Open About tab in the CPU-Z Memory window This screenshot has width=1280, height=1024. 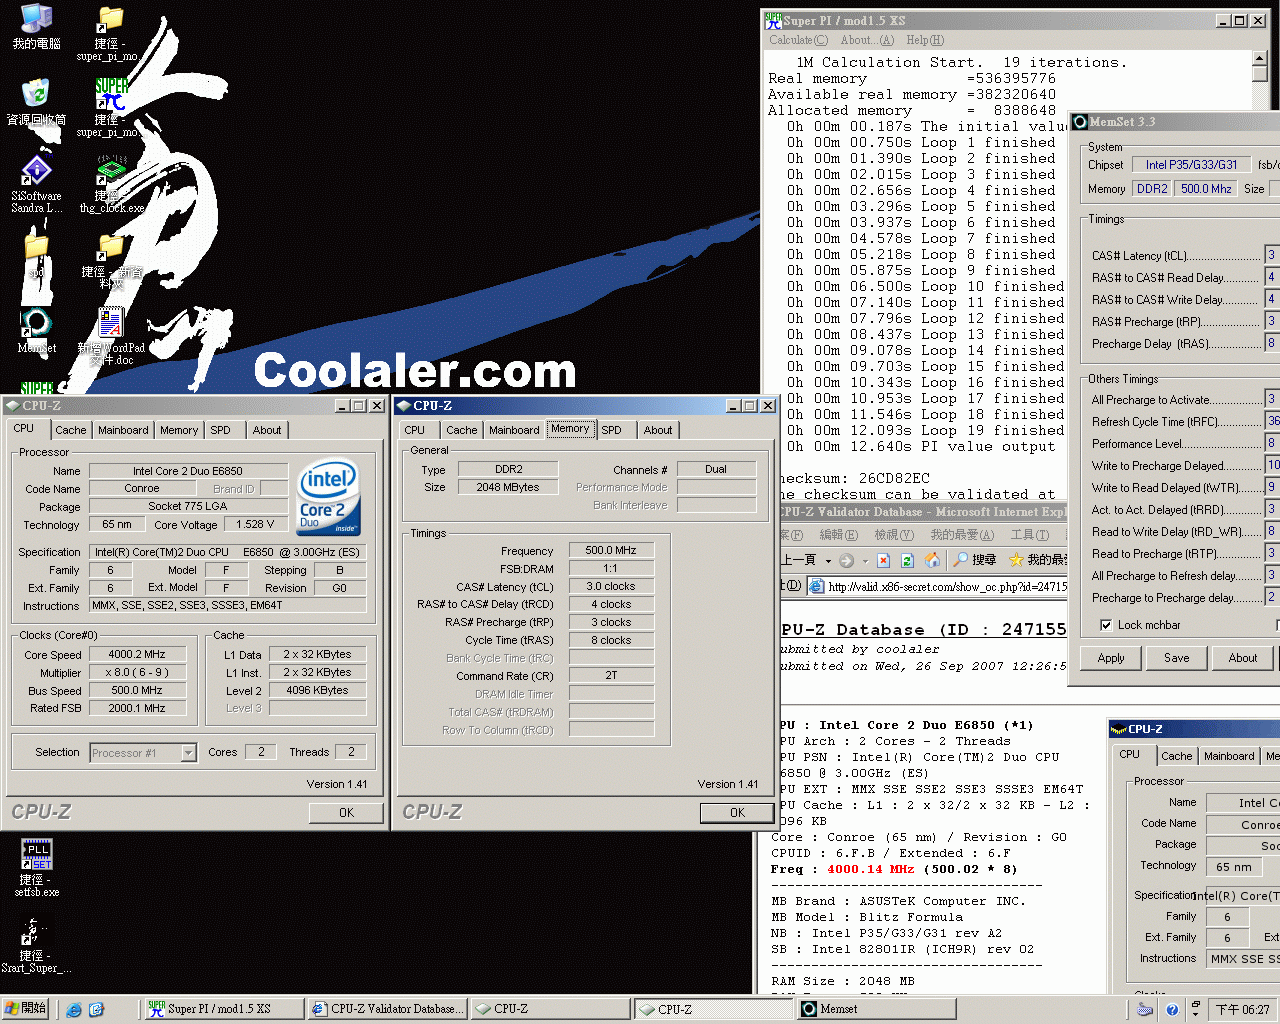click(658, 430)
